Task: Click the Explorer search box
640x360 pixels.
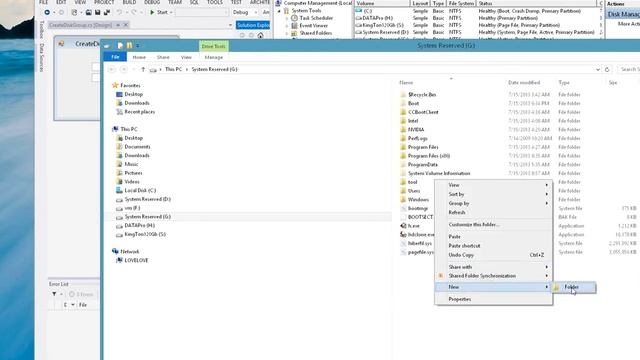Action: pyautogui.click(x=629, y=69)
